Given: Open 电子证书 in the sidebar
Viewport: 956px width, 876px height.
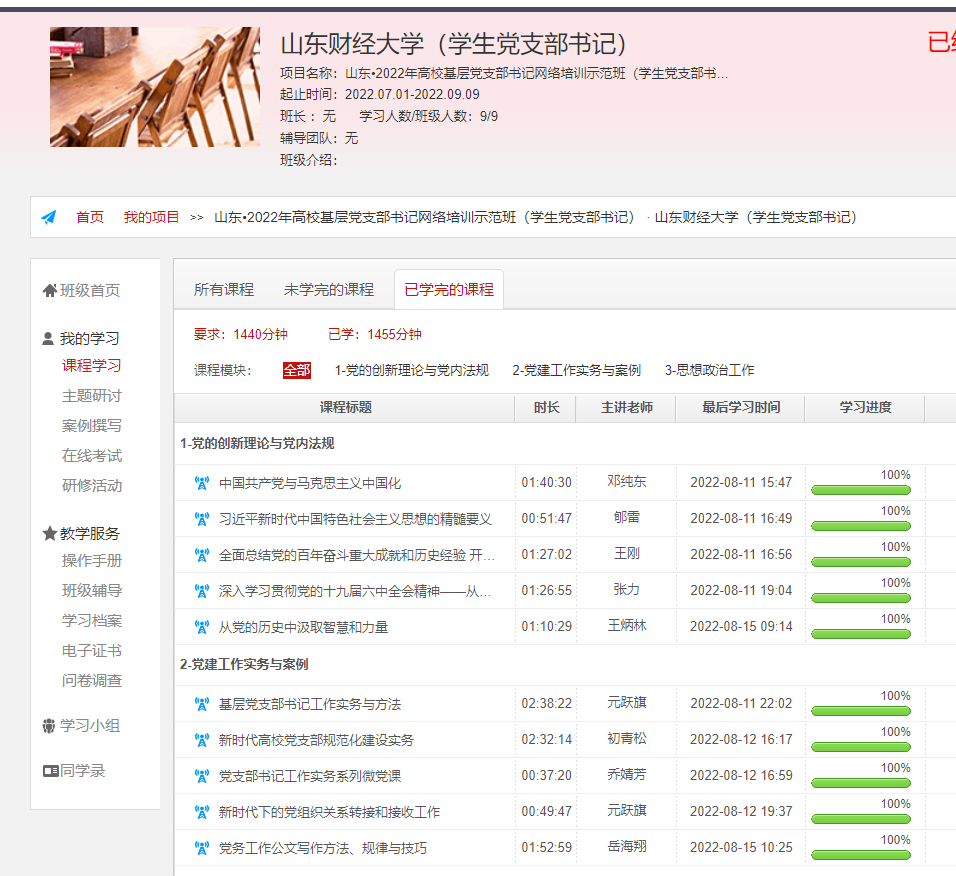Looking at the screenshot, I should tap(92, 651).
